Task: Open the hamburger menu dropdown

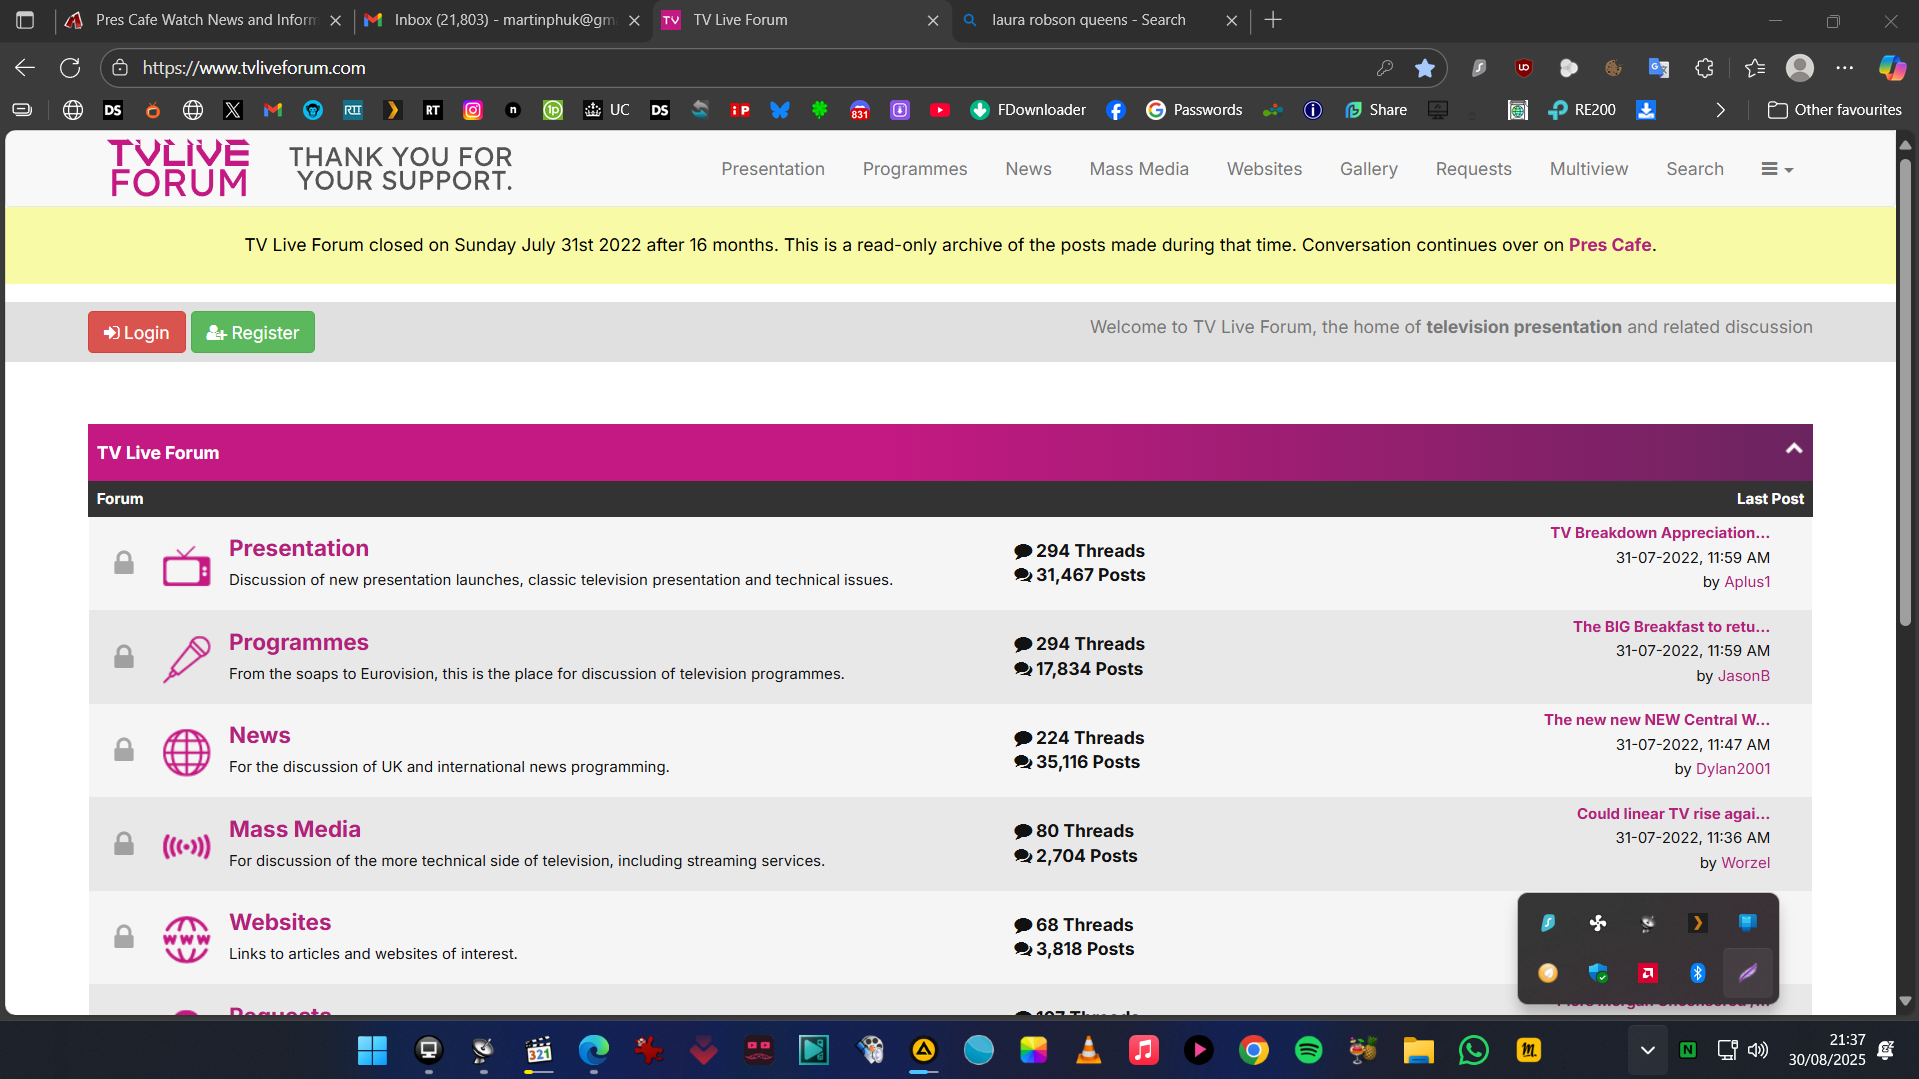Action: [1776, 169]
